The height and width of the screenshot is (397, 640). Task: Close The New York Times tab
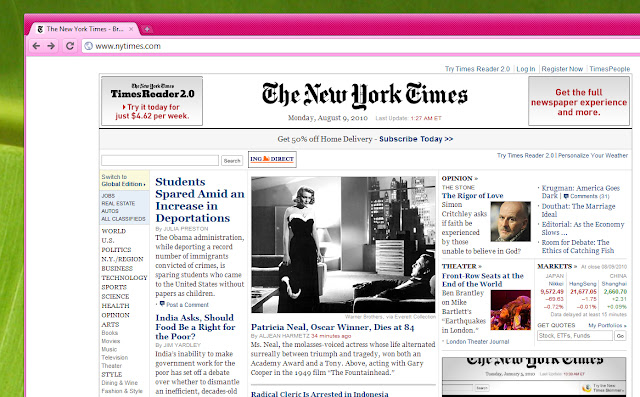[131, 29]
